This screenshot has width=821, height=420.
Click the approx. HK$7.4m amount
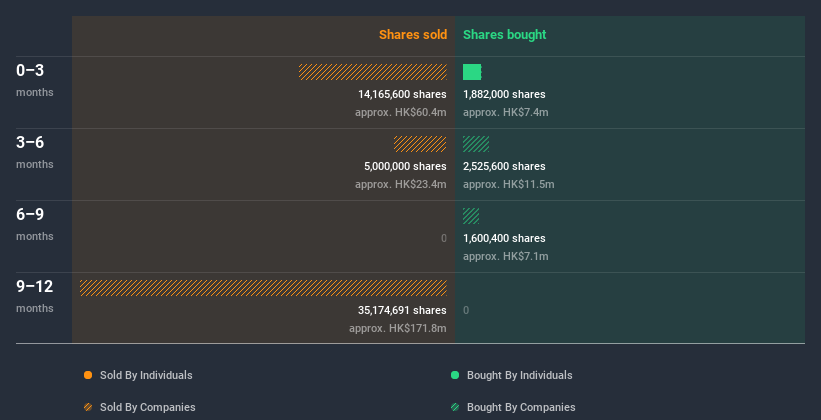pyautogui.click(x=506, y=112)
